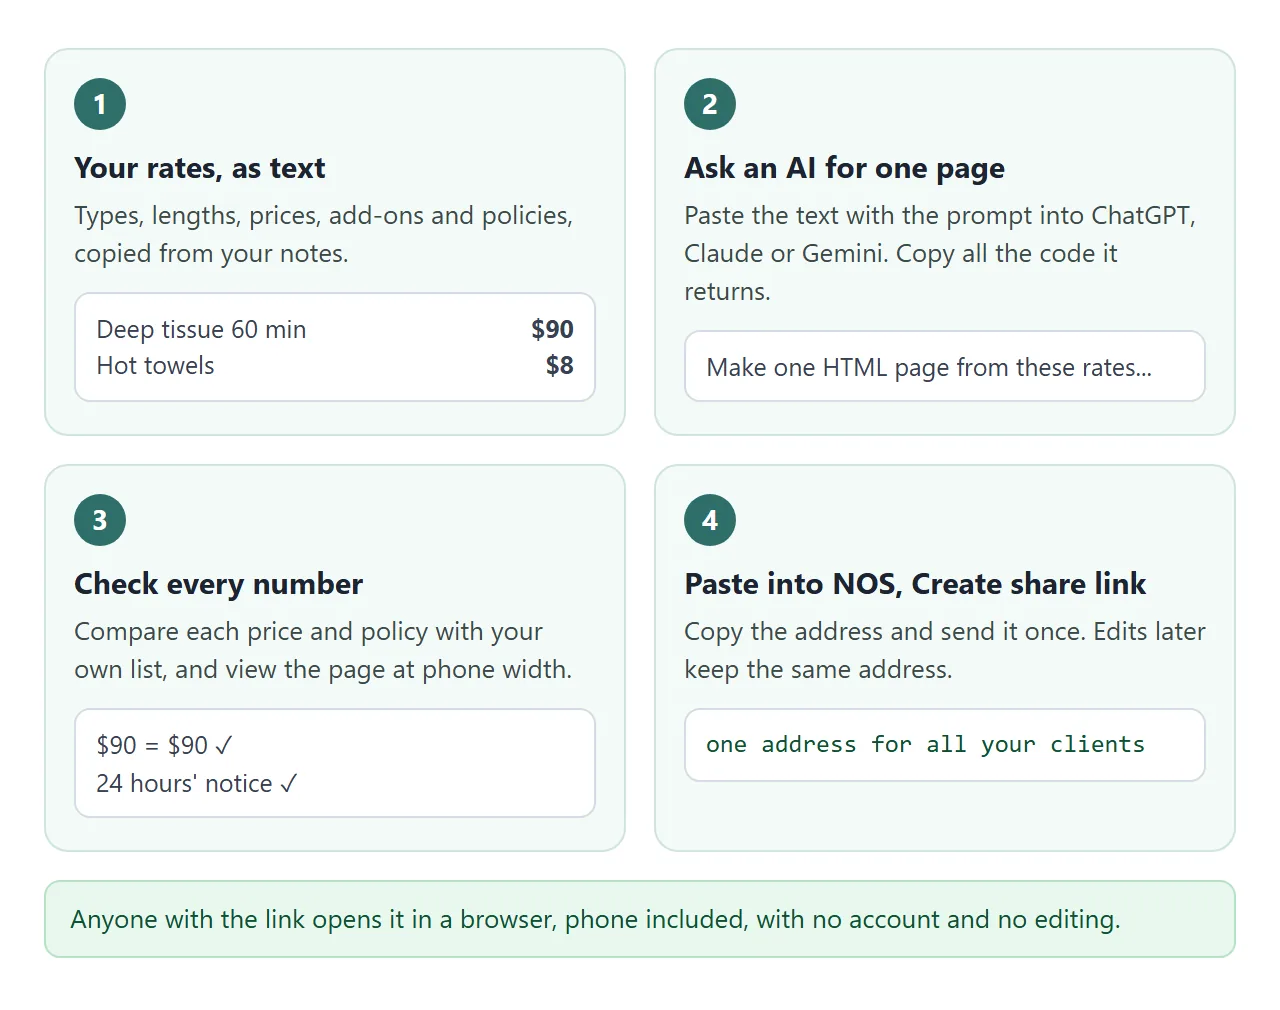The height and width of the screenshot is (1010, 1280).
Task: Click the "Make one HTML page from these rates..." box
Action: coord(944,366)
